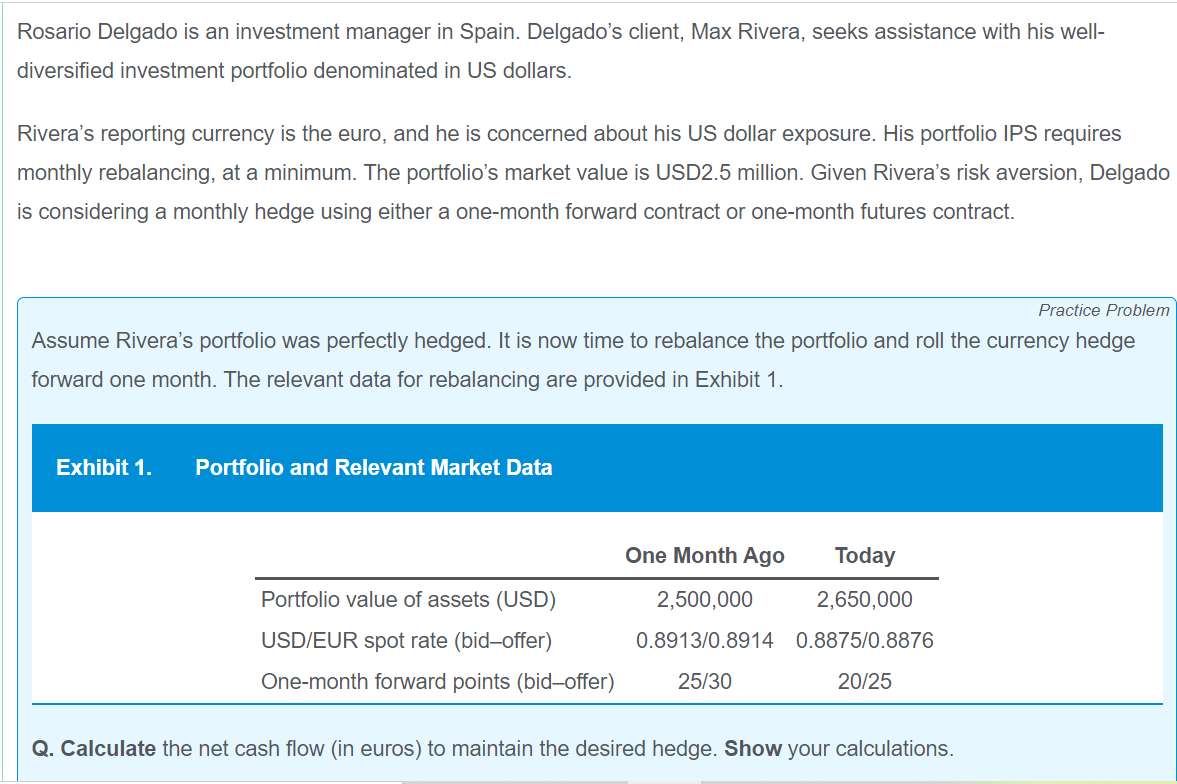Select the Portfolio value of assets row label
Image resolution: width=1177 pixels, height=784 pixels.
(408, 600)
